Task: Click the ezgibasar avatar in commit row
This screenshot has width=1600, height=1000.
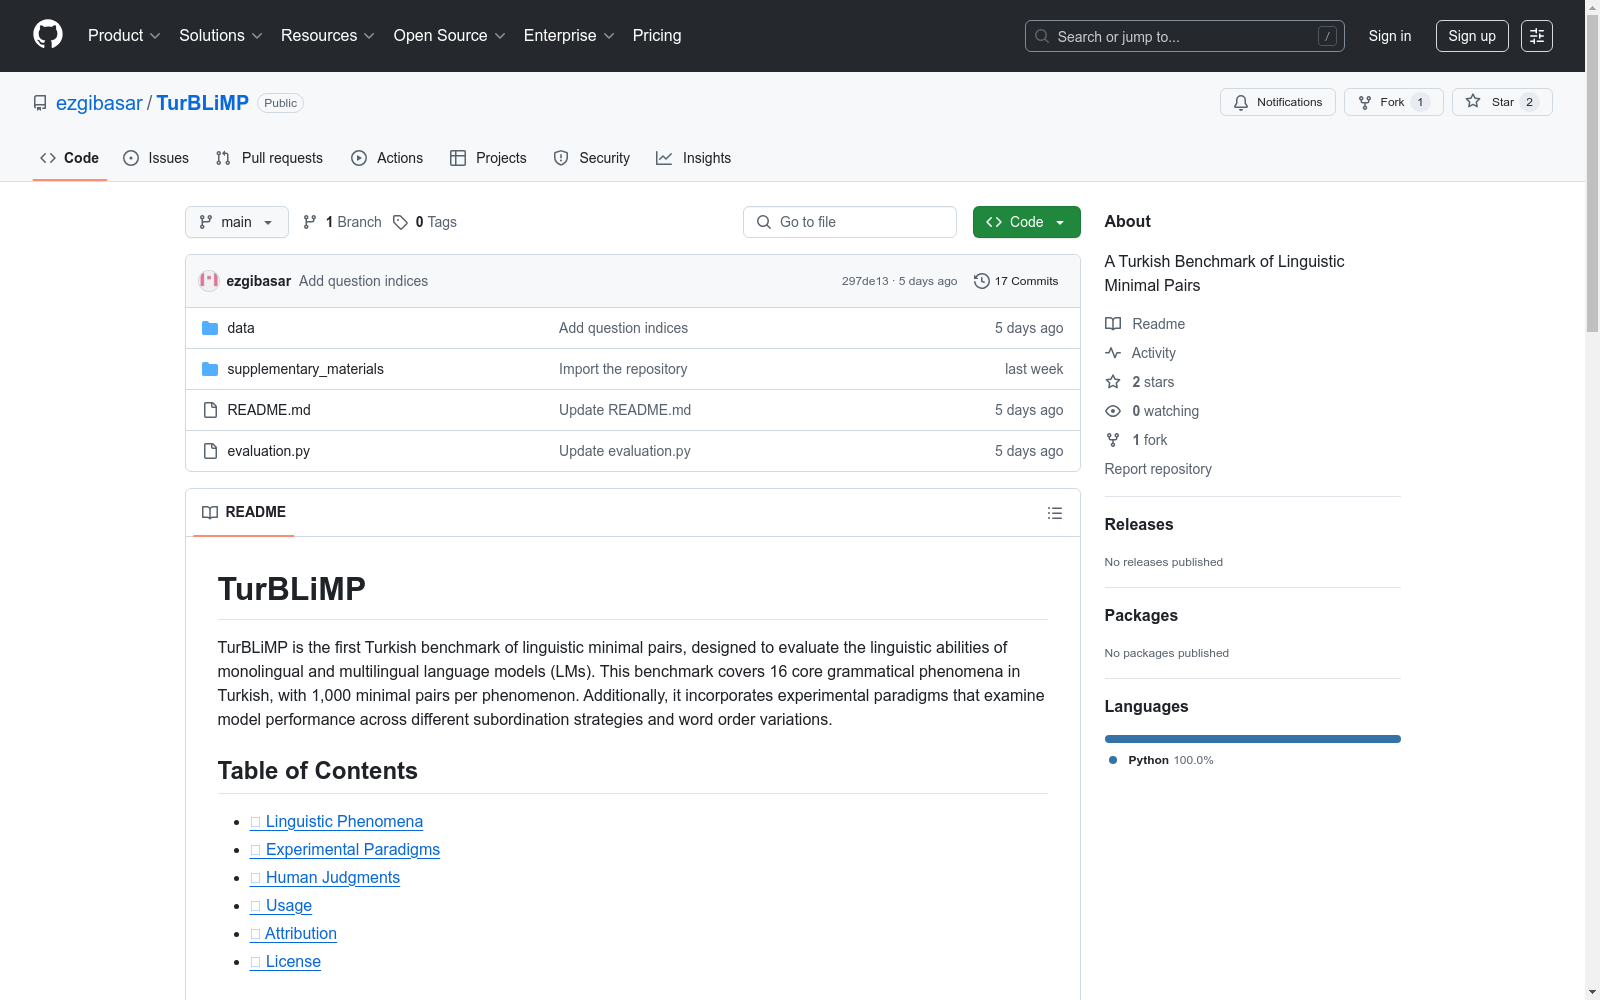Action: click(209, 281)
